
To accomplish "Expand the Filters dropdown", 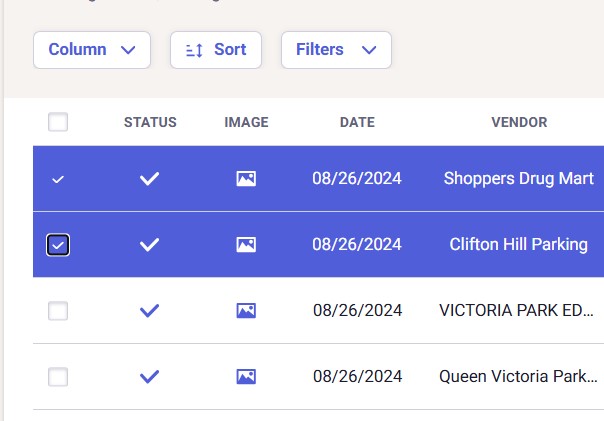I will point(336,50).
